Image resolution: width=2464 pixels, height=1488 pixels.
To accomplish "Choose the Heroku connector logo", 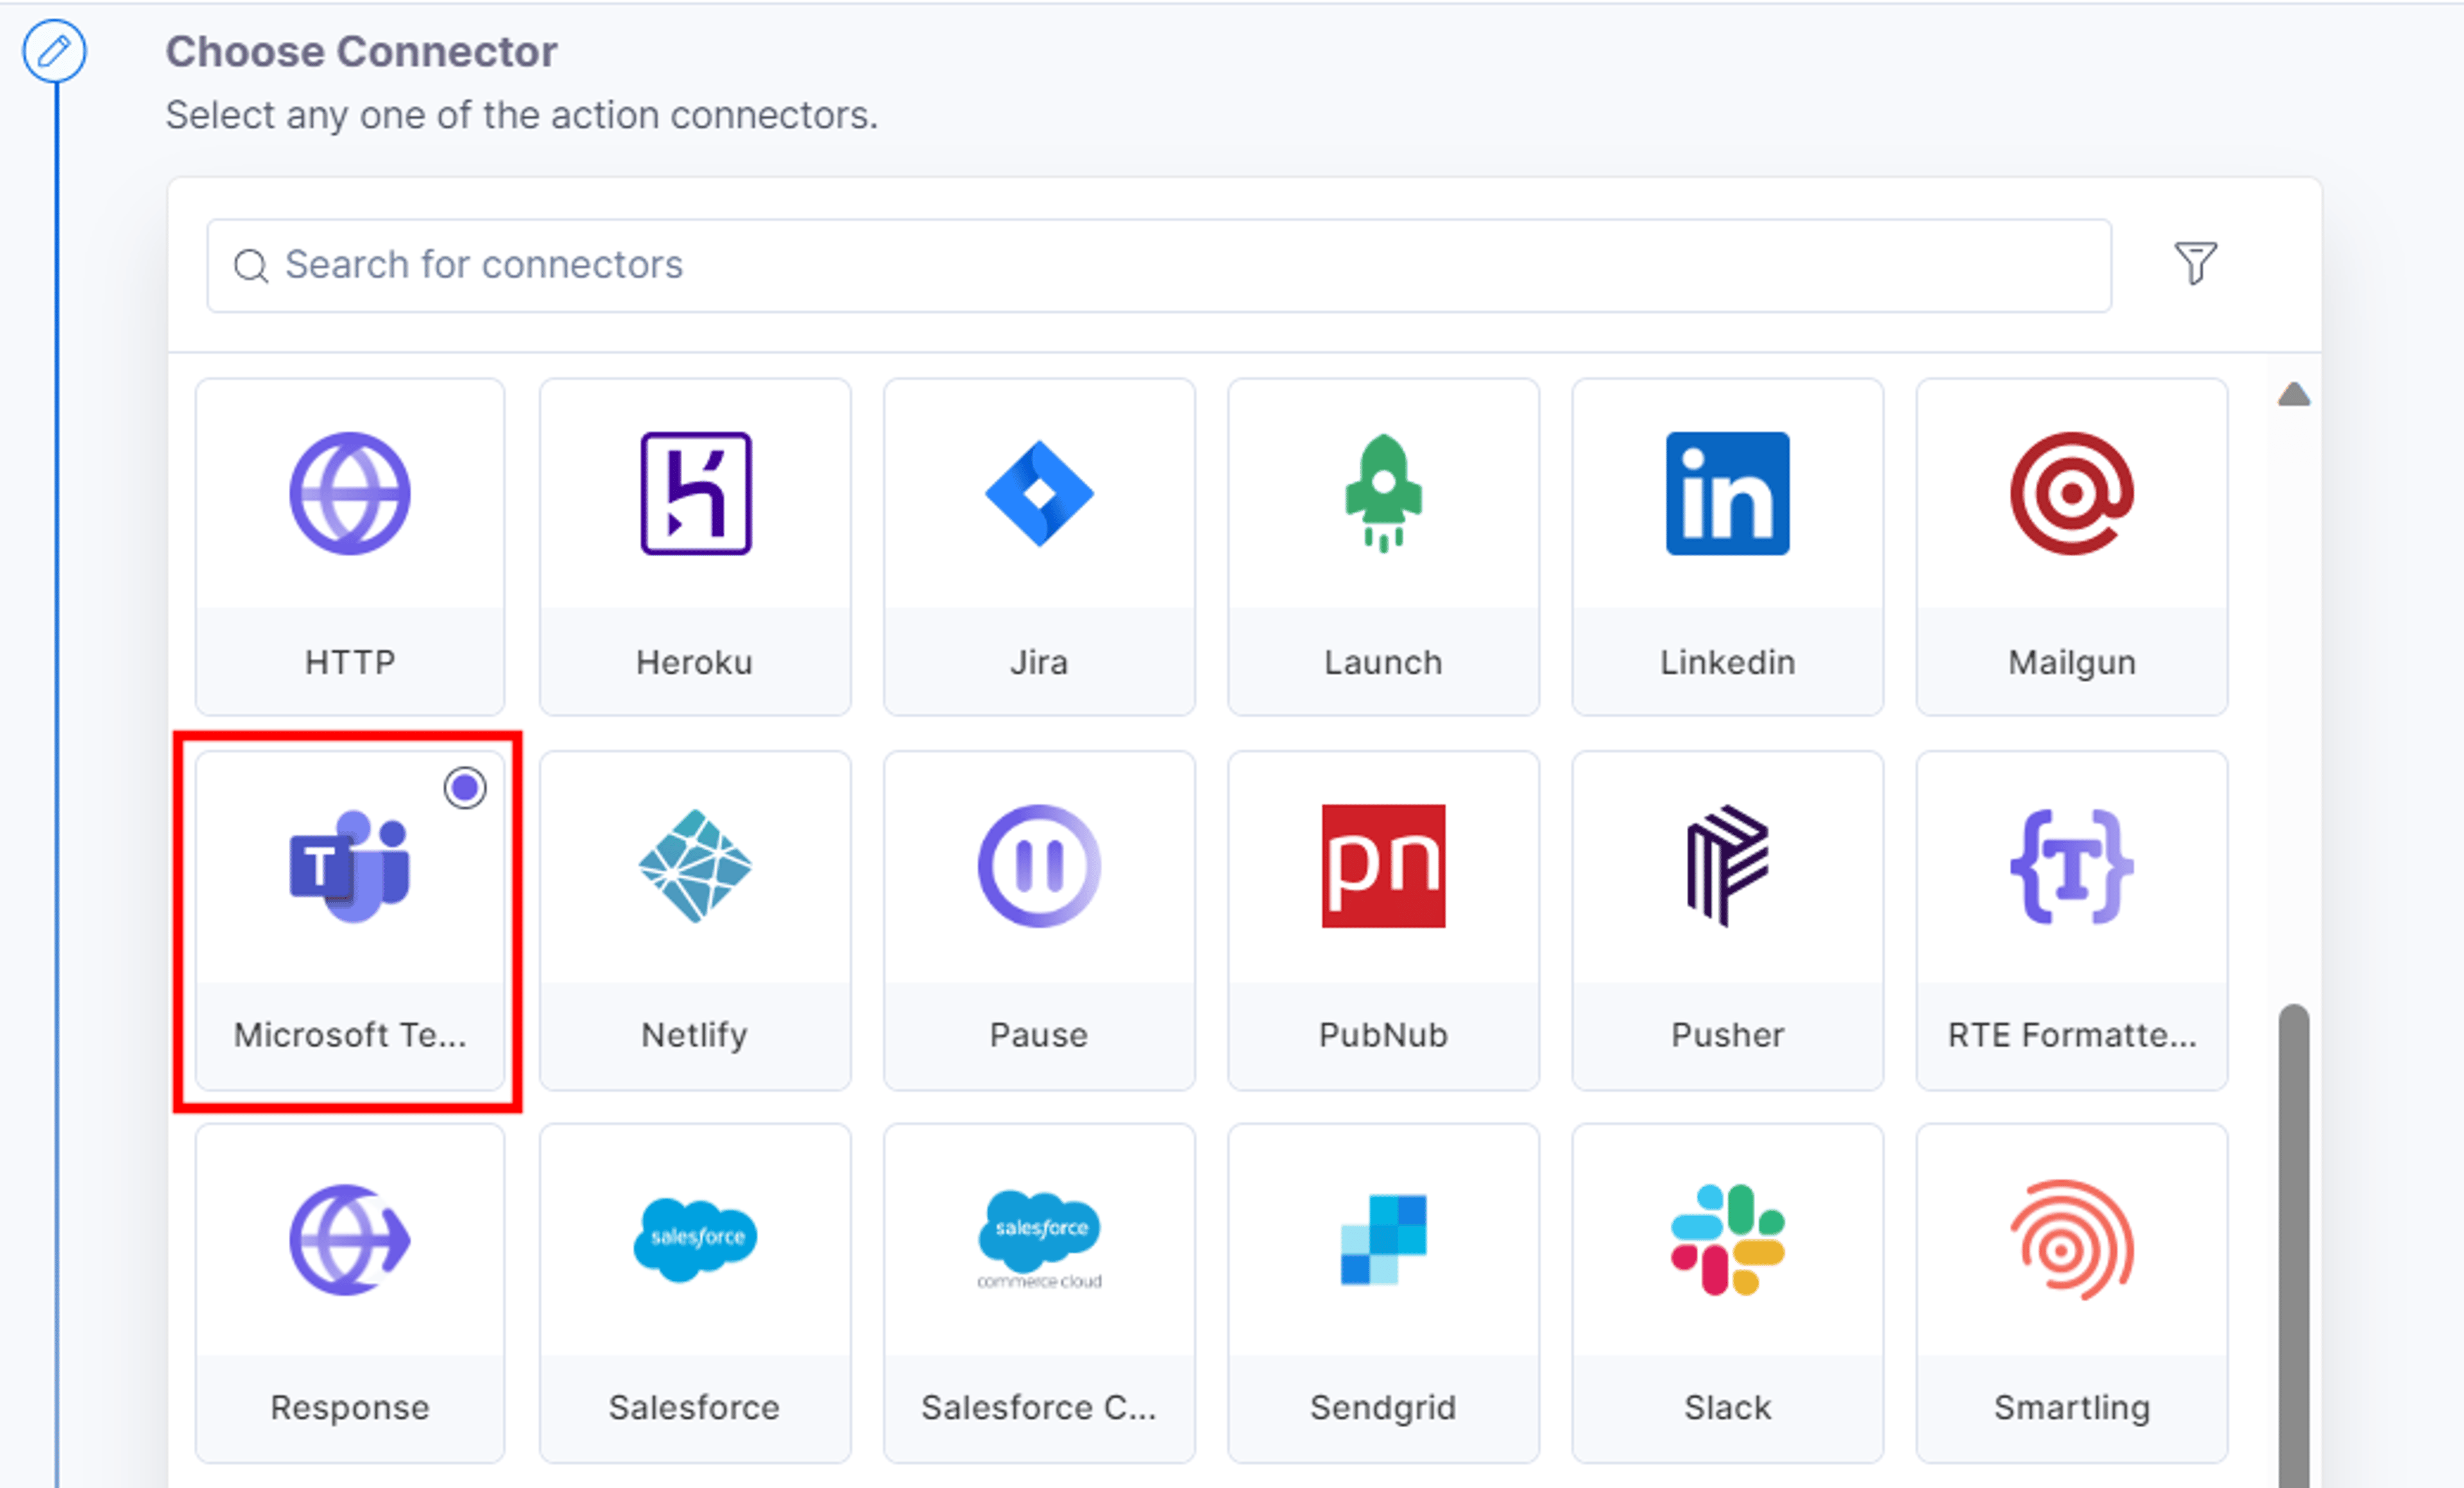I will click(x=696, y=494).
